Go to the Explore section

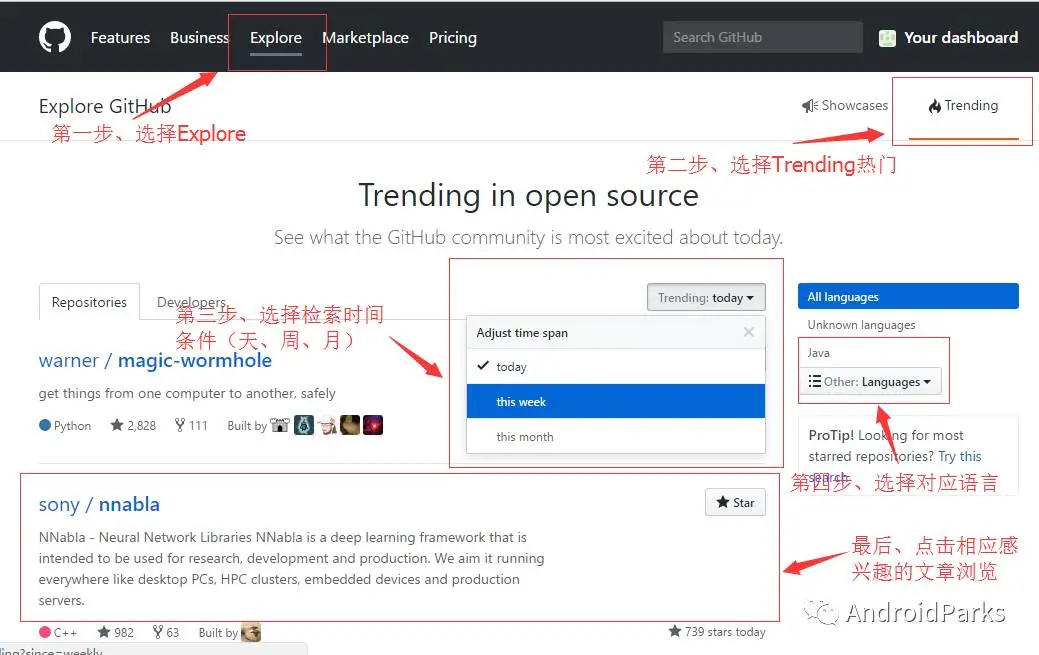pyautogui.click(x=276, y=38)
